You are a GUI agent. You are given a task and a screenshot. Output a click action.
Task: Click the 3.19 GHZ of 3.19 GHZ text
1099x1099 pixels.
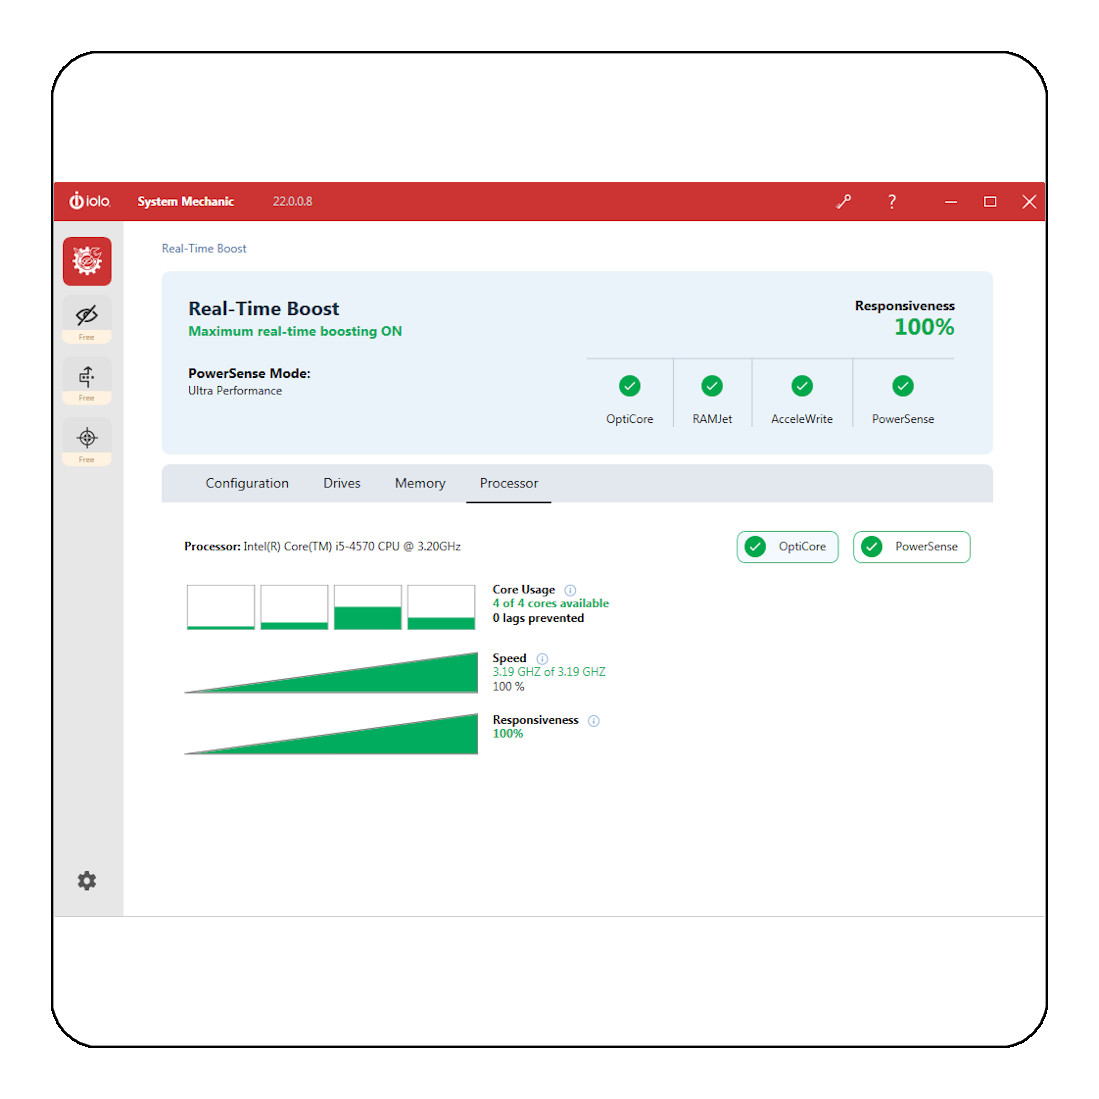click(x=549, y=671)
